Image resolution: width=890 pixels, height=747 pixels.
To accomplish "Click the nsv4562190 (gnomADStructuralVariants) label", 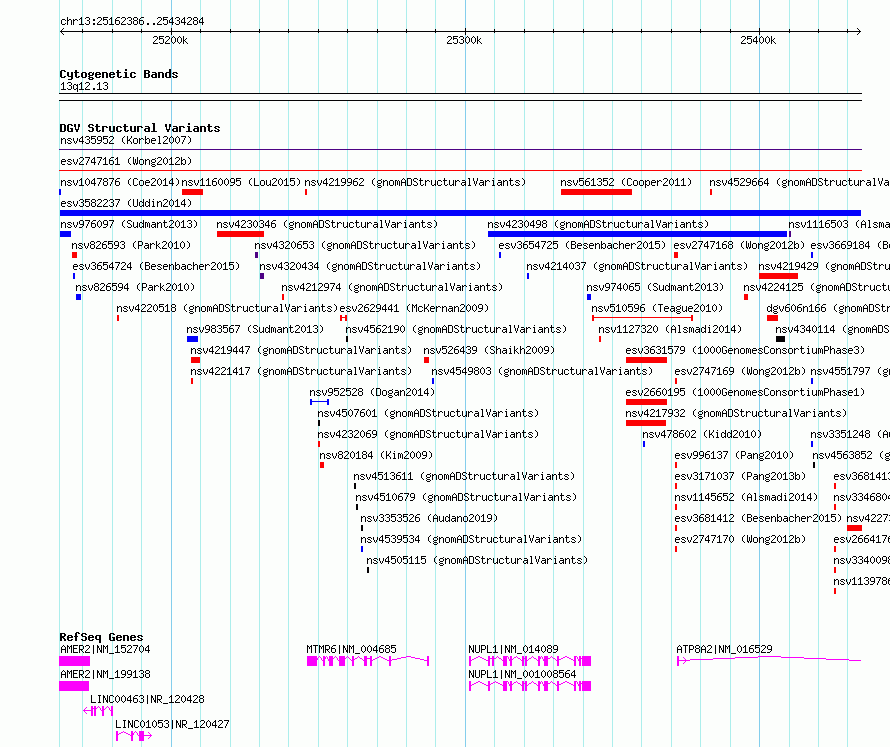I will click(x=456, y=329).
